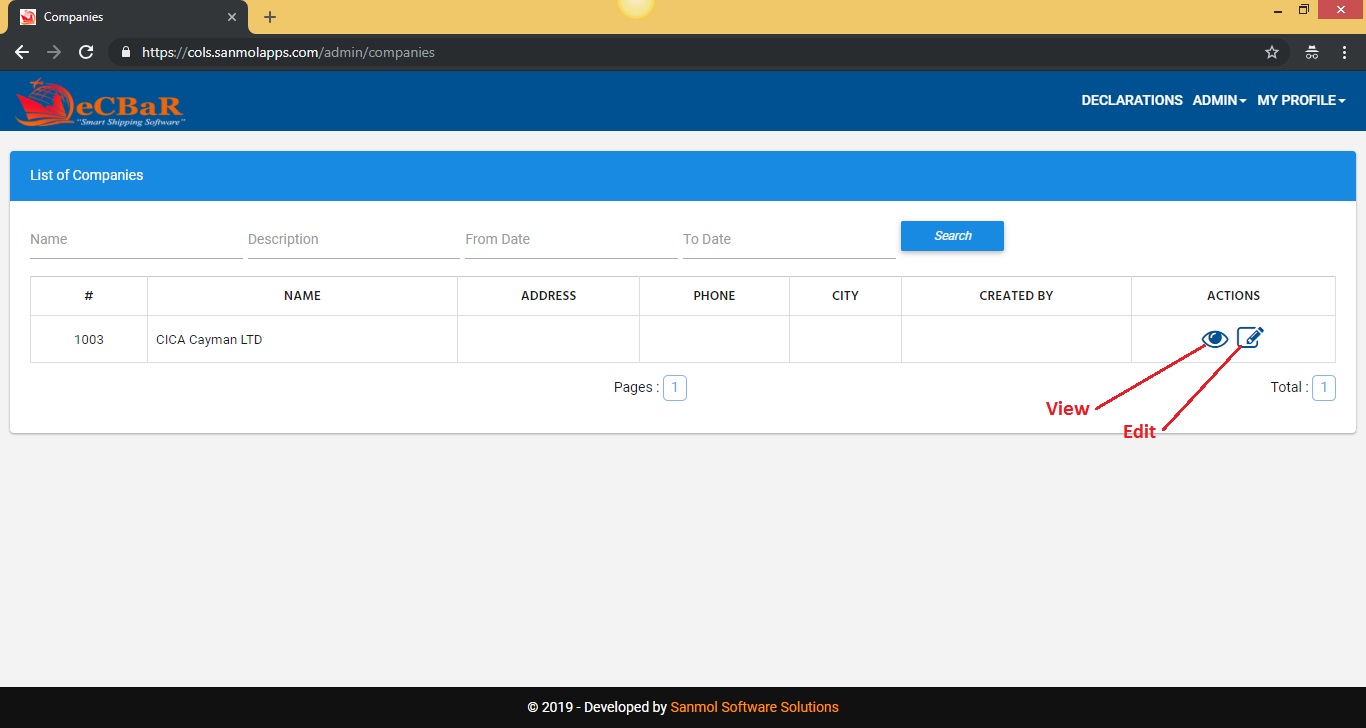
Task: Click the incognito icon in browser toolbar
Action: 1312,52
